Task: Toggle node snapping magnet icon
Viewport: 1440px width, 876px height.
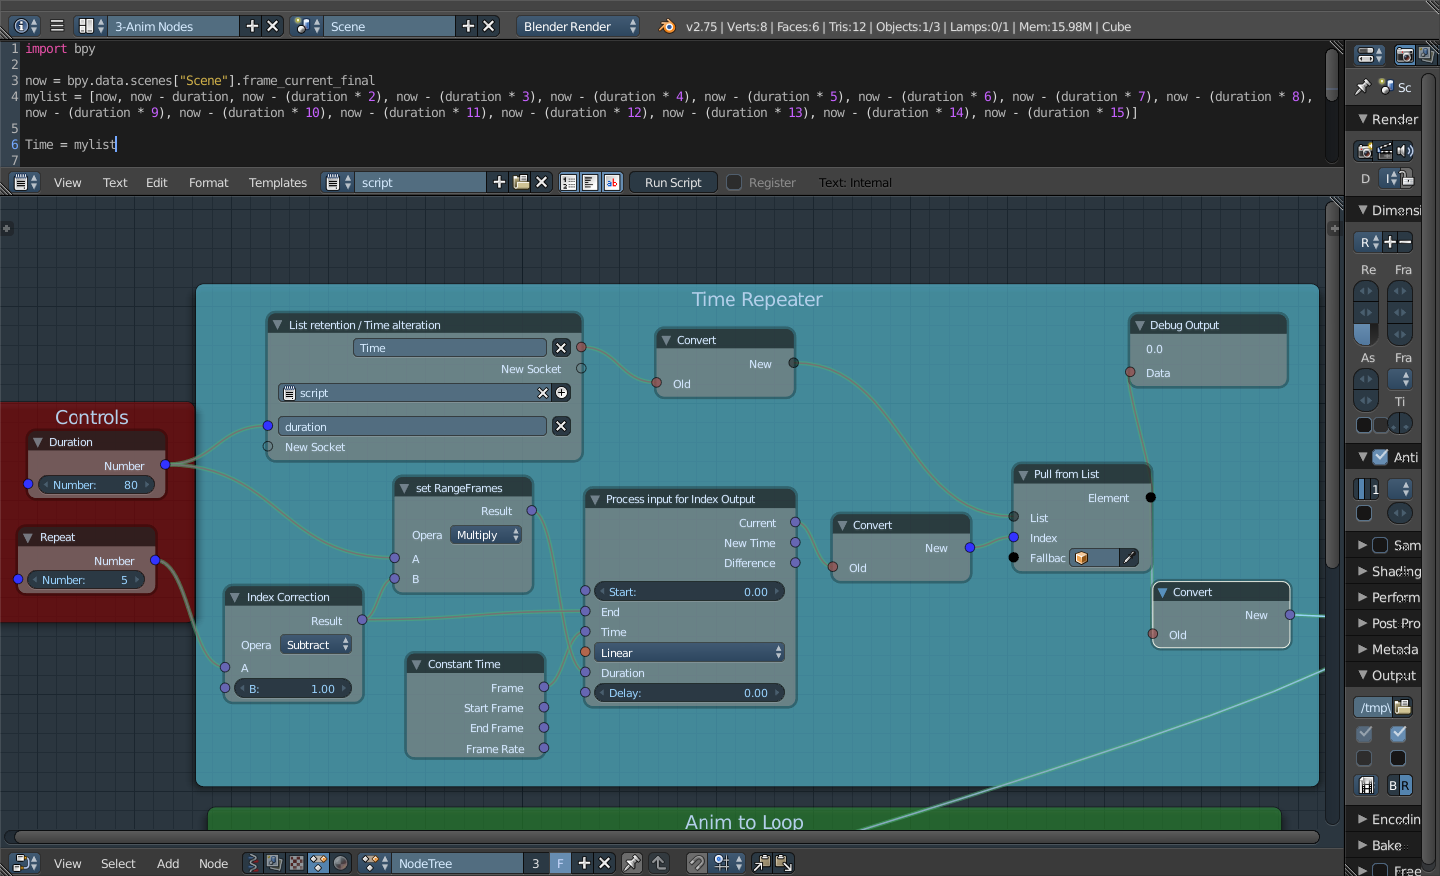Action: point(697,863)
